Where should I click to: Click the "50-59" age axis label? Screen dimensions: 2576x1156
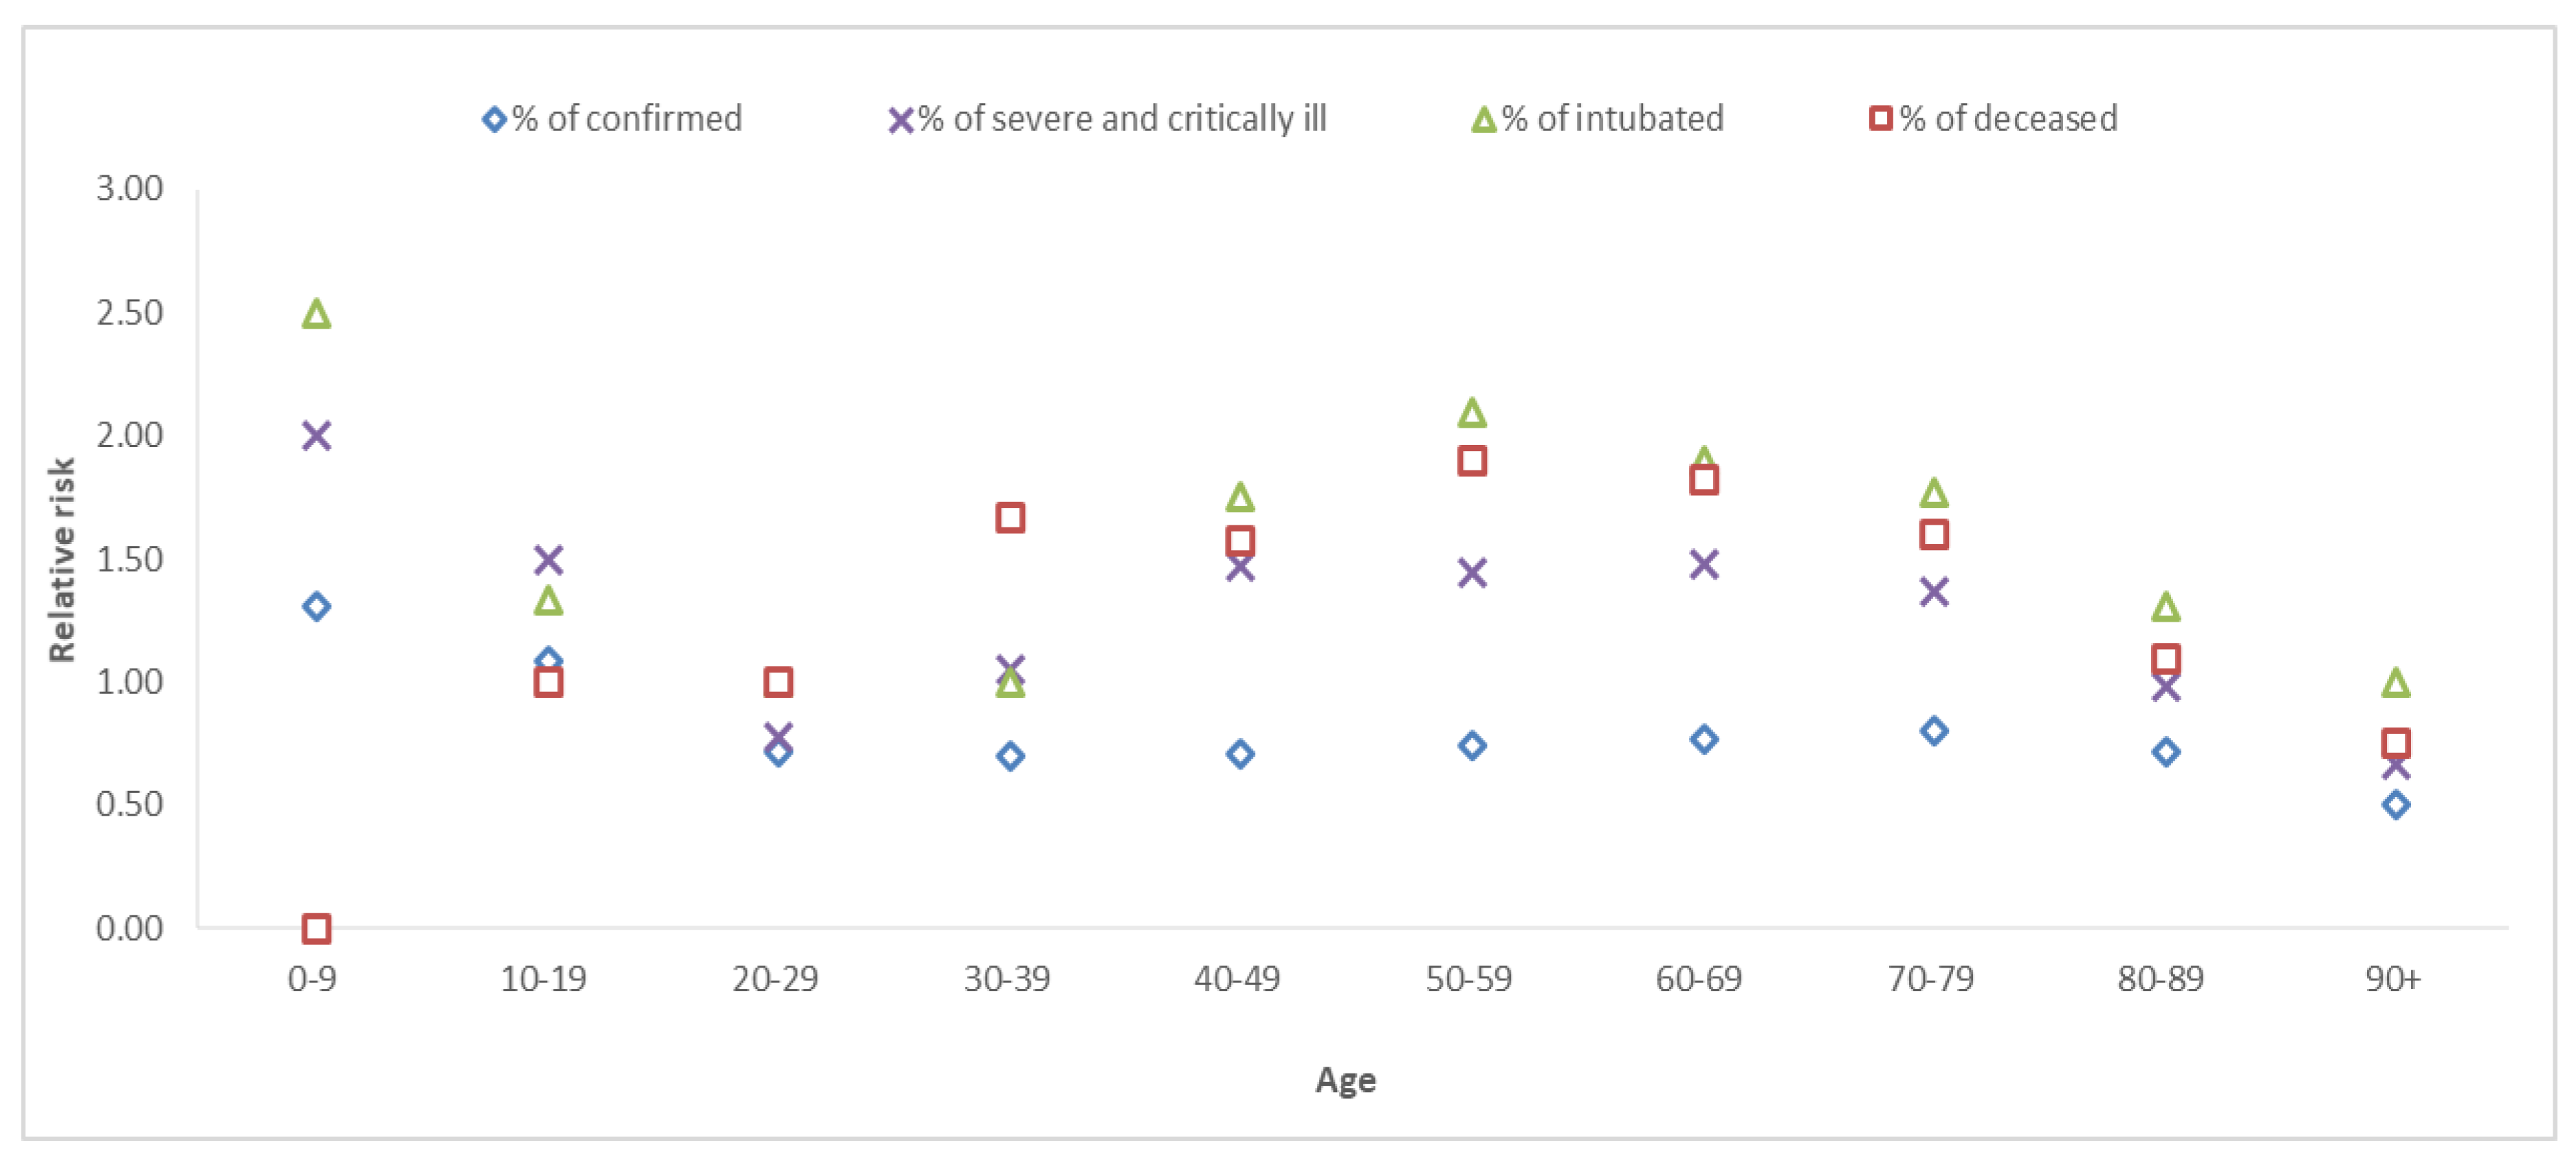1468,978
